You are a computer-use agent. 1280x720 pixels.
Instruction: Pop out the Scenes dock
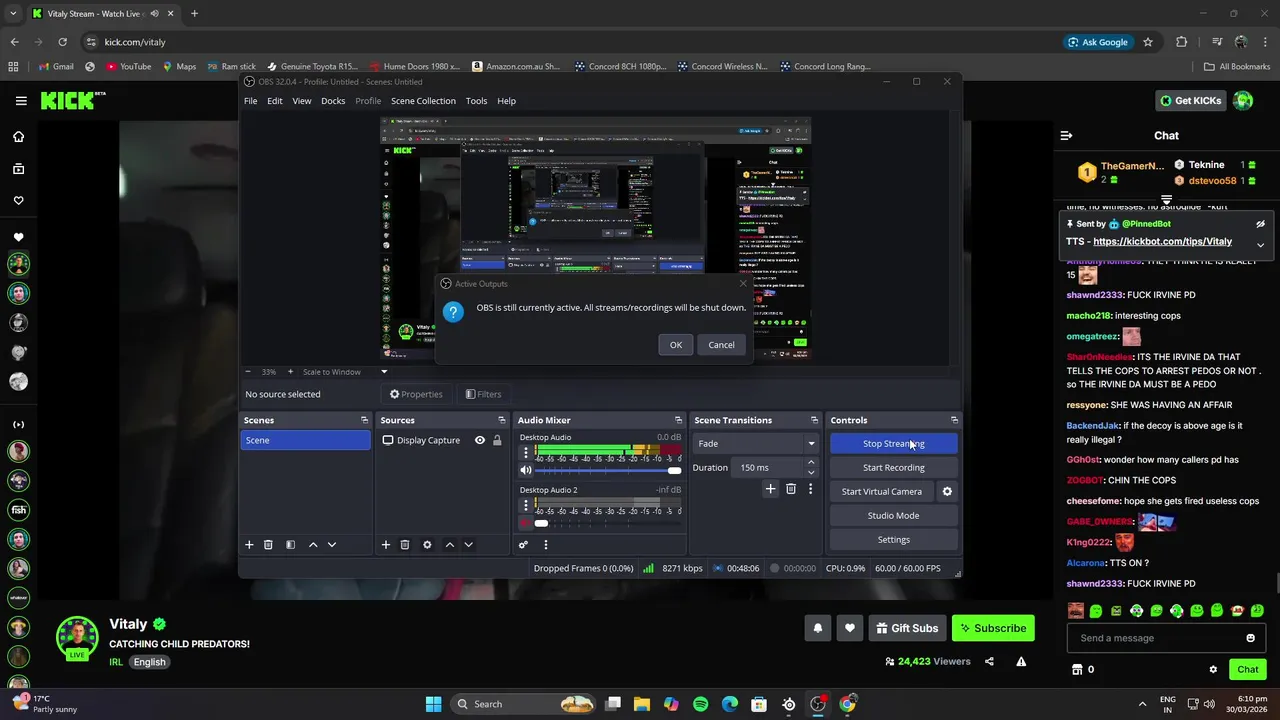tap(364, 420)
